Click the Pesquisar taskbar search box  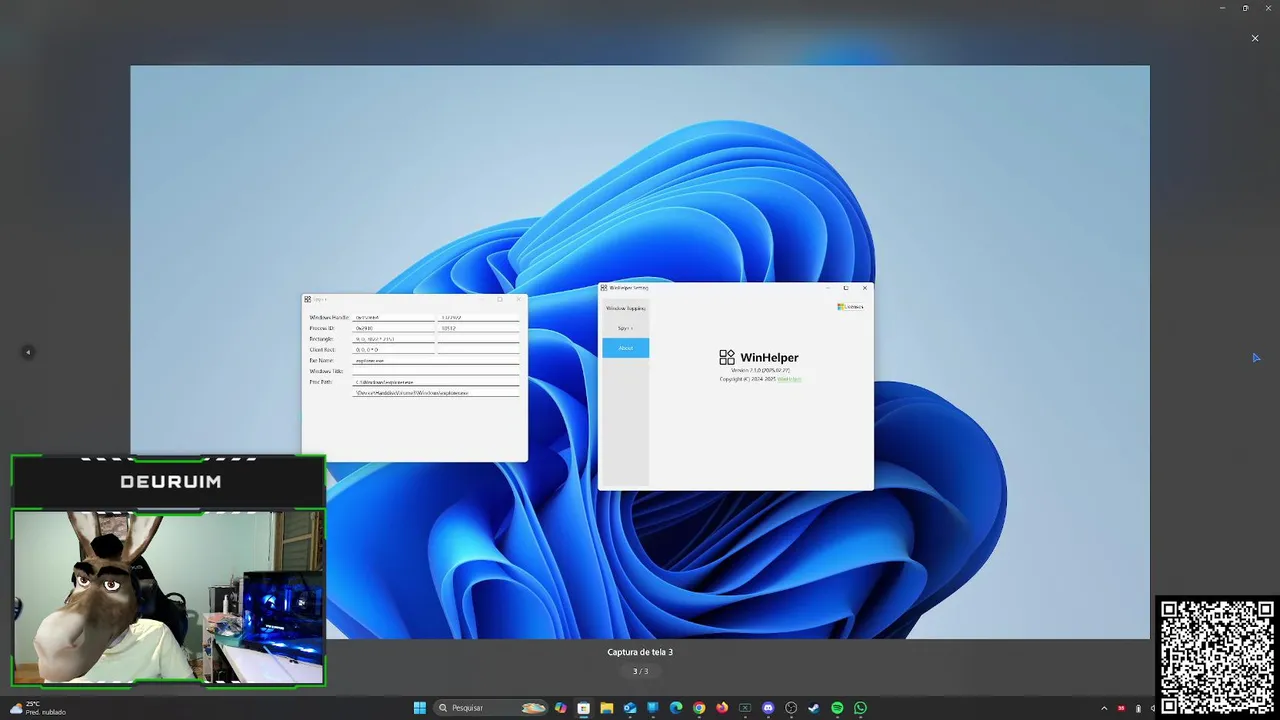pos(491,708)
